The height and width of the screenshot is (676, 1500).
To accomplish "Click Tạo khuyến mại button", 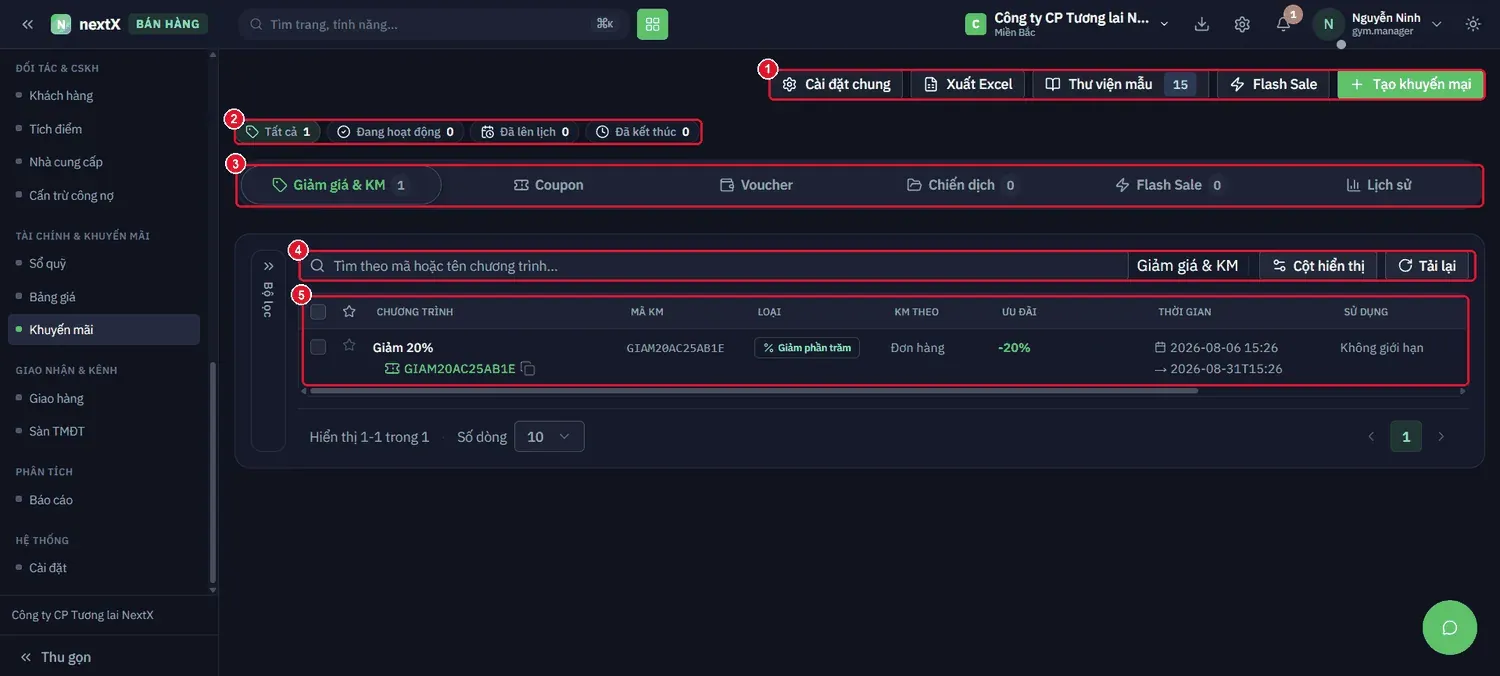I will (1410, 84).
